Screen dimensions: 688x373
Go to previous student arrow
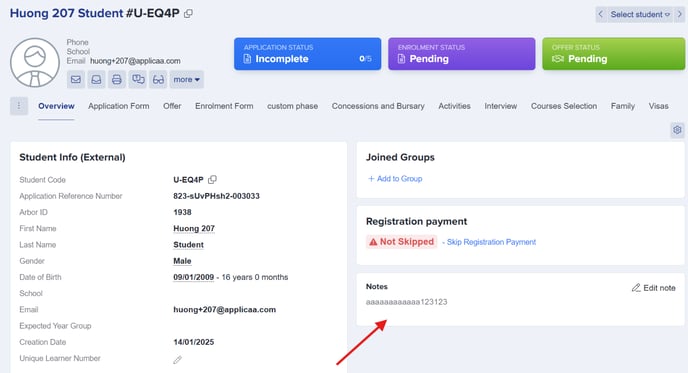(x=601, y=14)
